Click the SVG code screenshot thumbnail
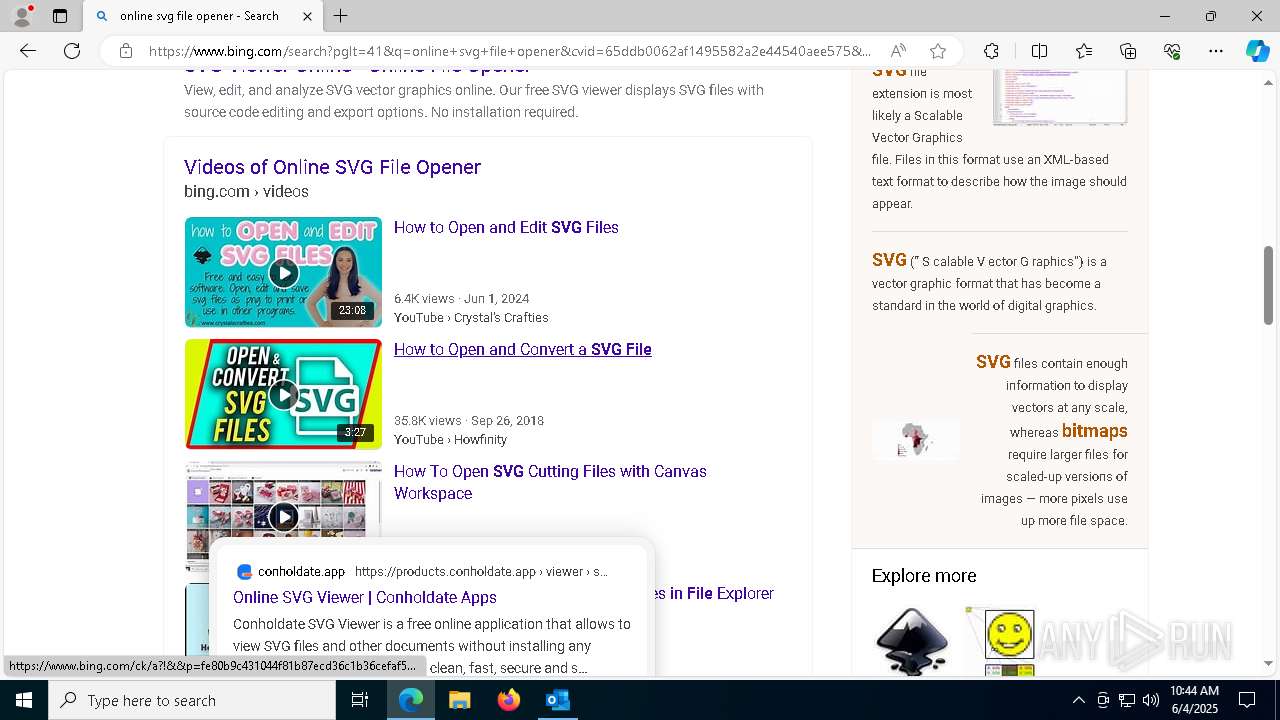The image size is (1280, 720). [1060, 98]
